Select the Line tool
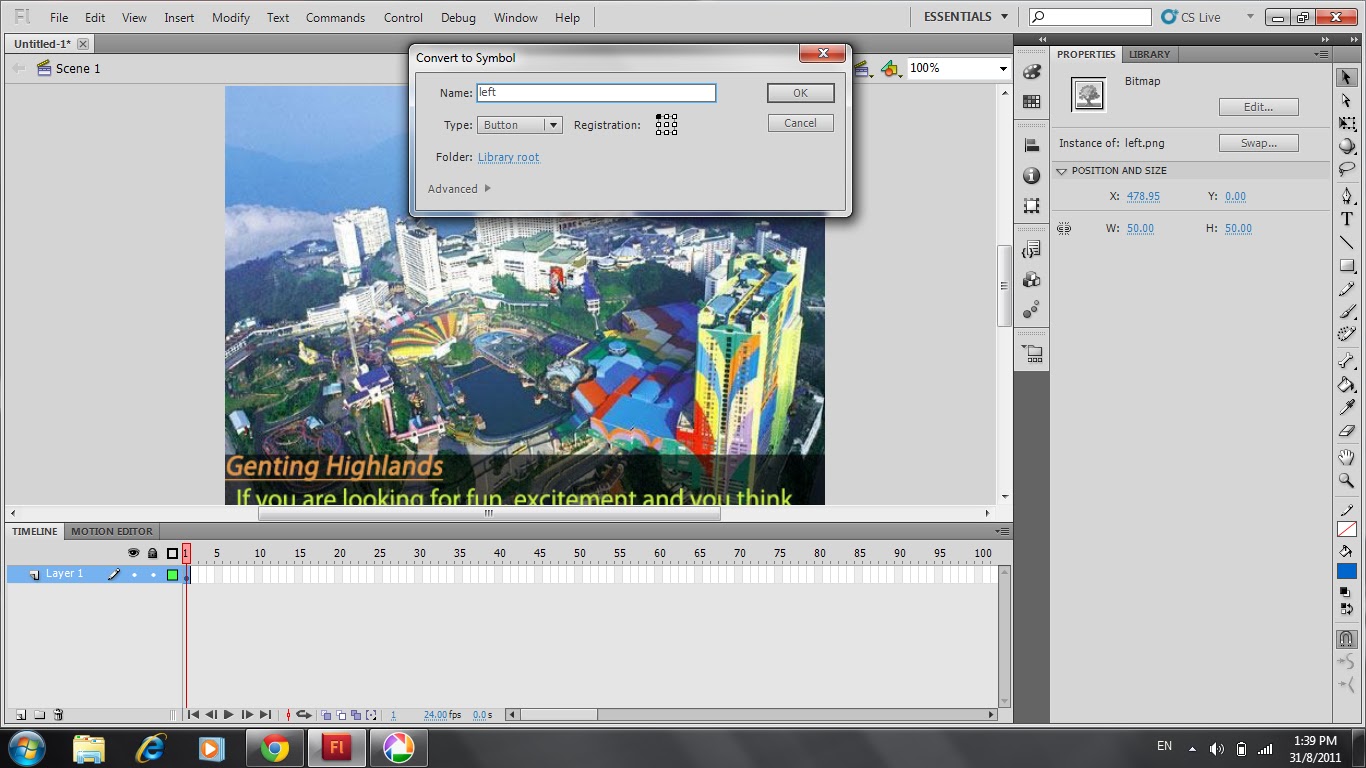The width and height of the screenshot is (1366, 768). click(1347, 242)
